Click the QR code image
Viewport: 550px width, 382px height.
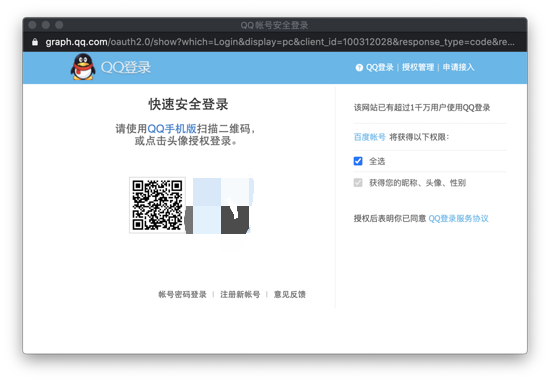(157, 205)
